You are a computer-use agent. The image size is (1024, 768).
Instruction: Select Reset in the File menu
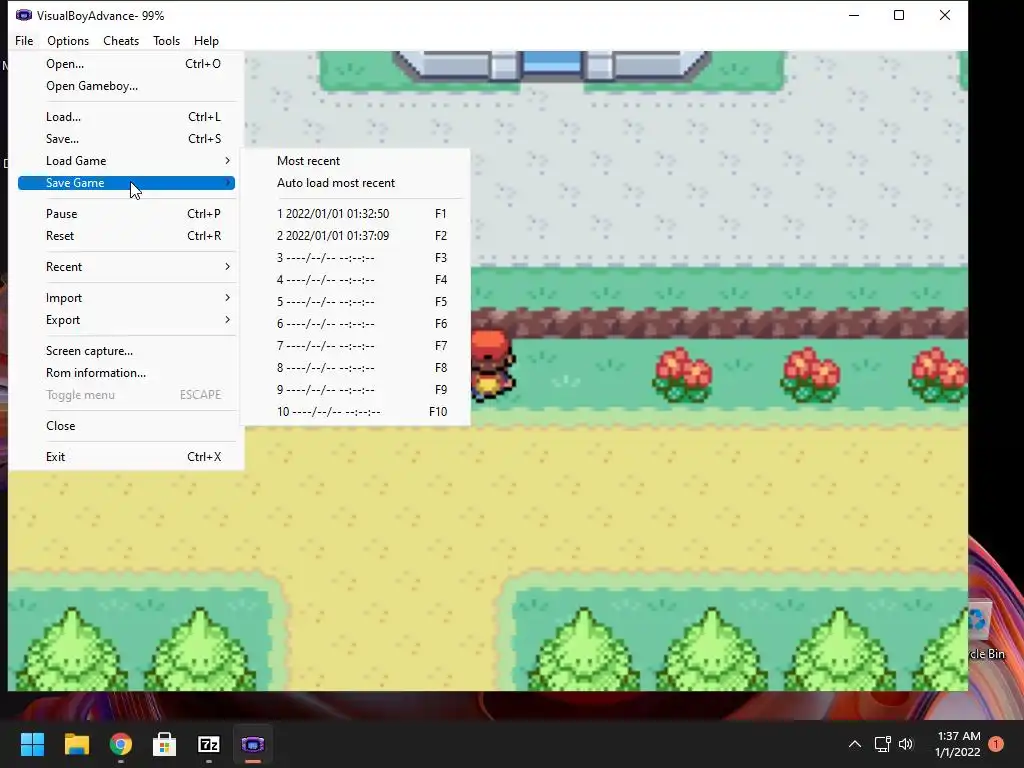(126, 236)
